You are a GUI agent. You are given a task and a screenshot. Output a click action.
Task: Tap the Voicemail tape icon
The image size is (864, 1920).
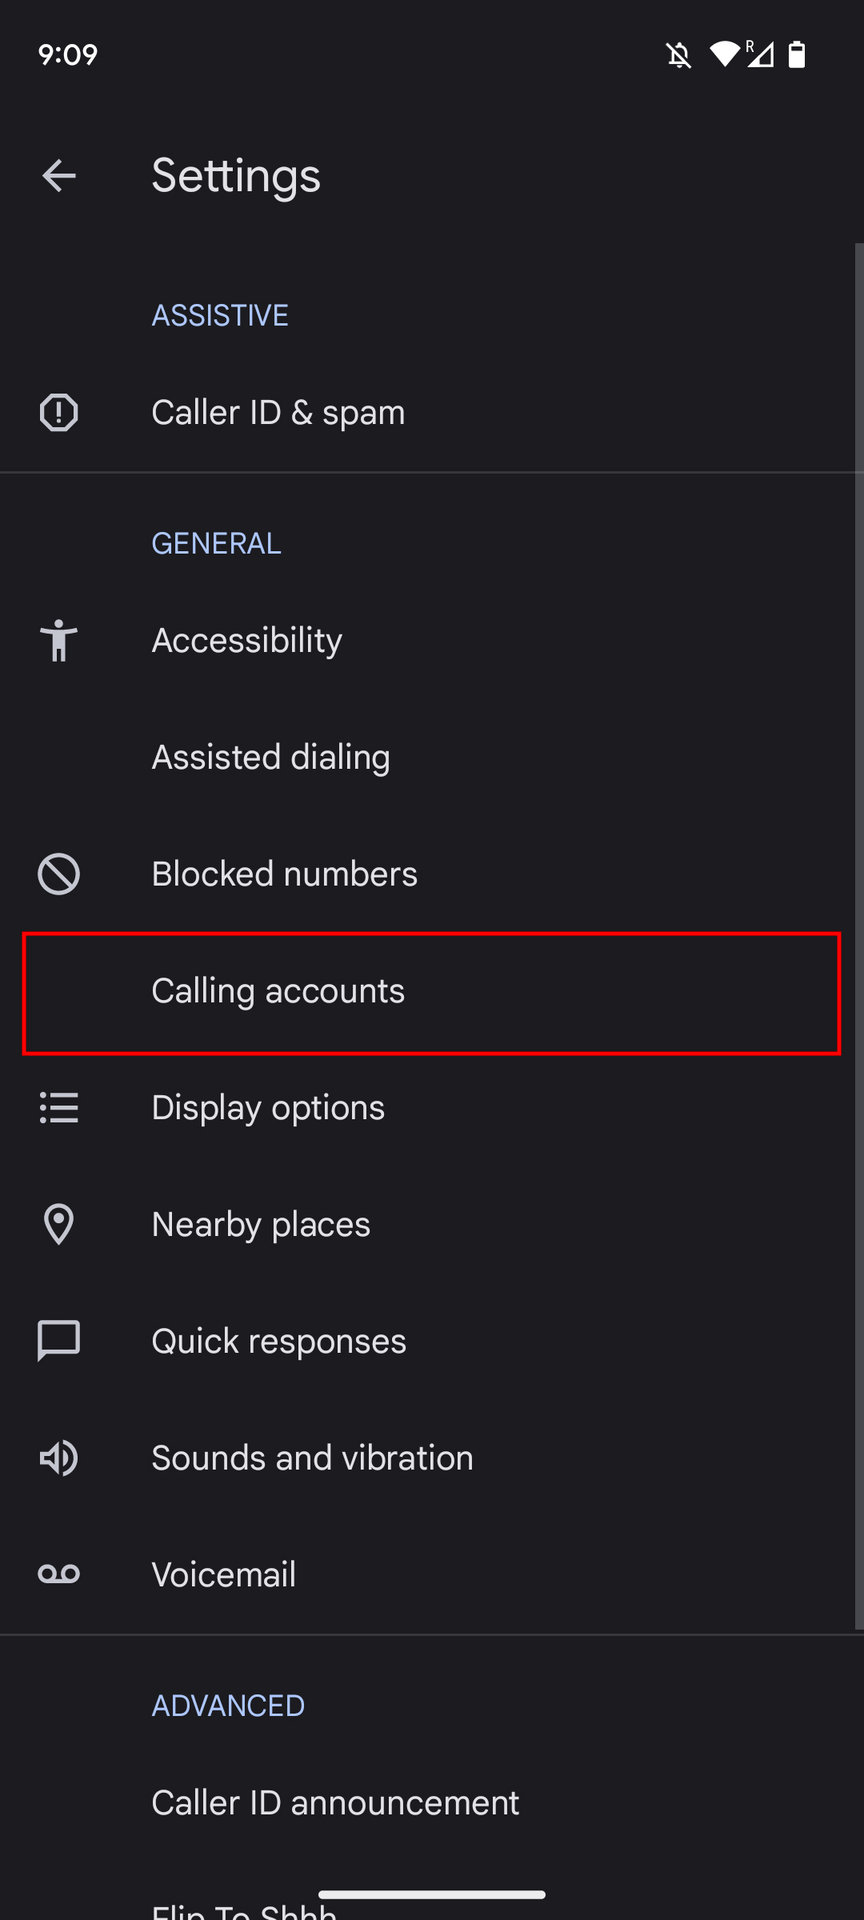tap(59, 1574)
